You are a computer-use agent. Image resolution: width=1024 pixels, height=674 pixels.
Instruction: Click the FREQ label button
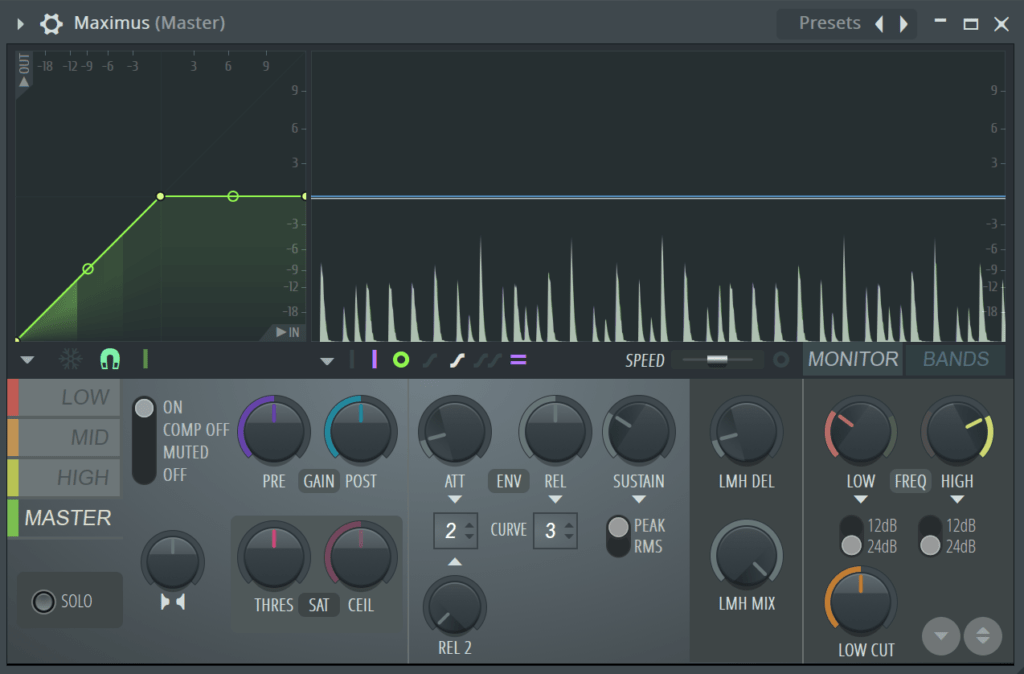tap(910, 481)
